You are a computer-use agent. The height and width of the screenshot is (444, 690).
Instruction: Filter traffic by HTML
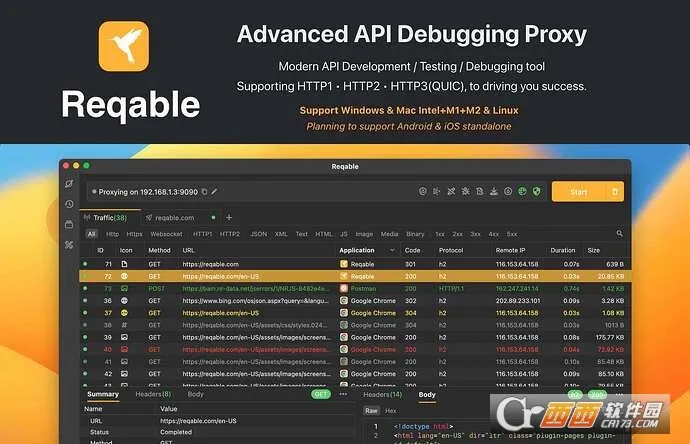tap(324, 234)
